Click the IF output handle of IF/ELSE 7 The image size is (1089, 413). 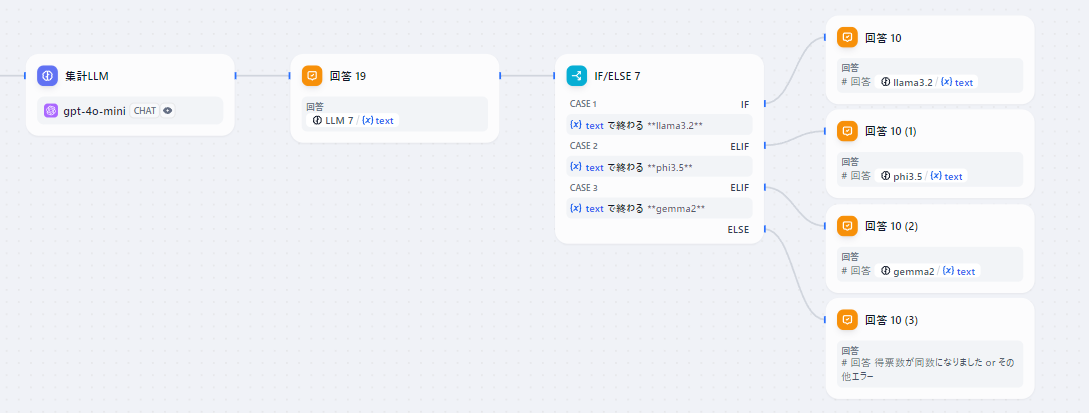(764, 103)
